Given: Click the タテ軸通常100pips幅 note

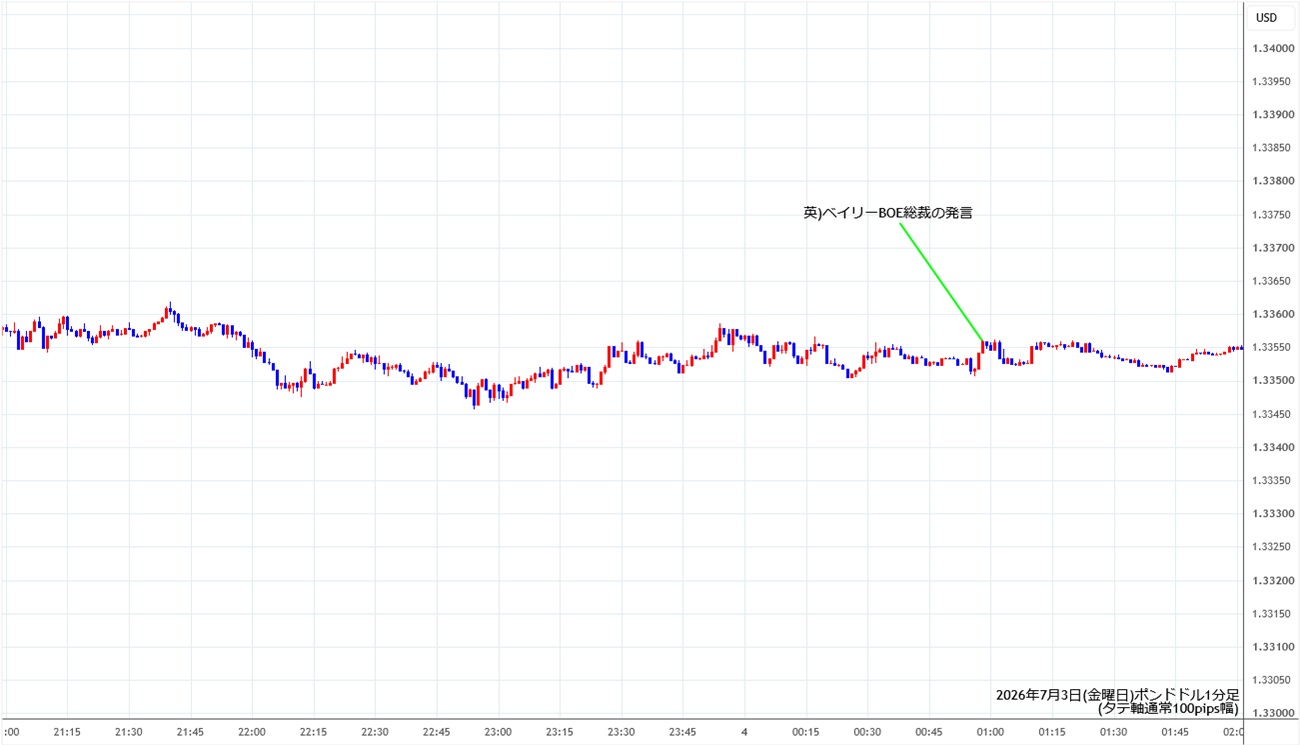Looking at the screenshot, I should pos(1168,708).
